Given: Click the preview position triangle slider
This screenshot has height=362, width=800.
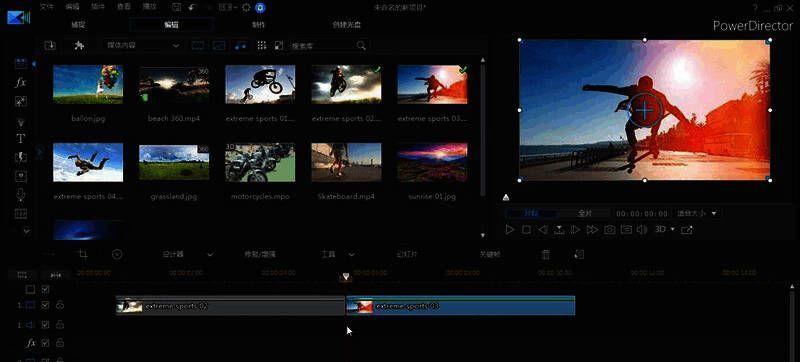Looking at the screenshot, I should click(505, 197).
